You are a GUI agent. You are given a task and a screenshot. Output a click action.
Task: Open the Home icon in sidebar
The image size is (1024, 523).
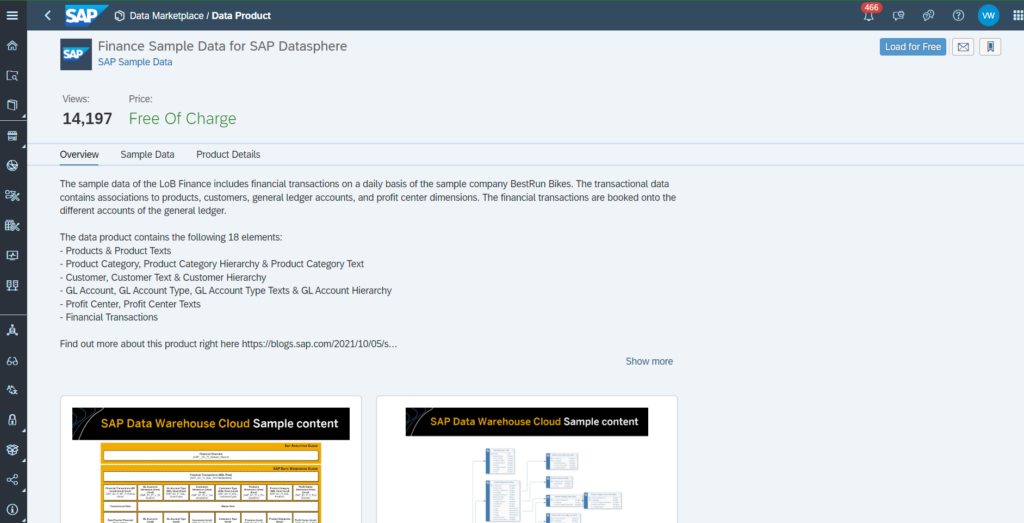point(13,46)
